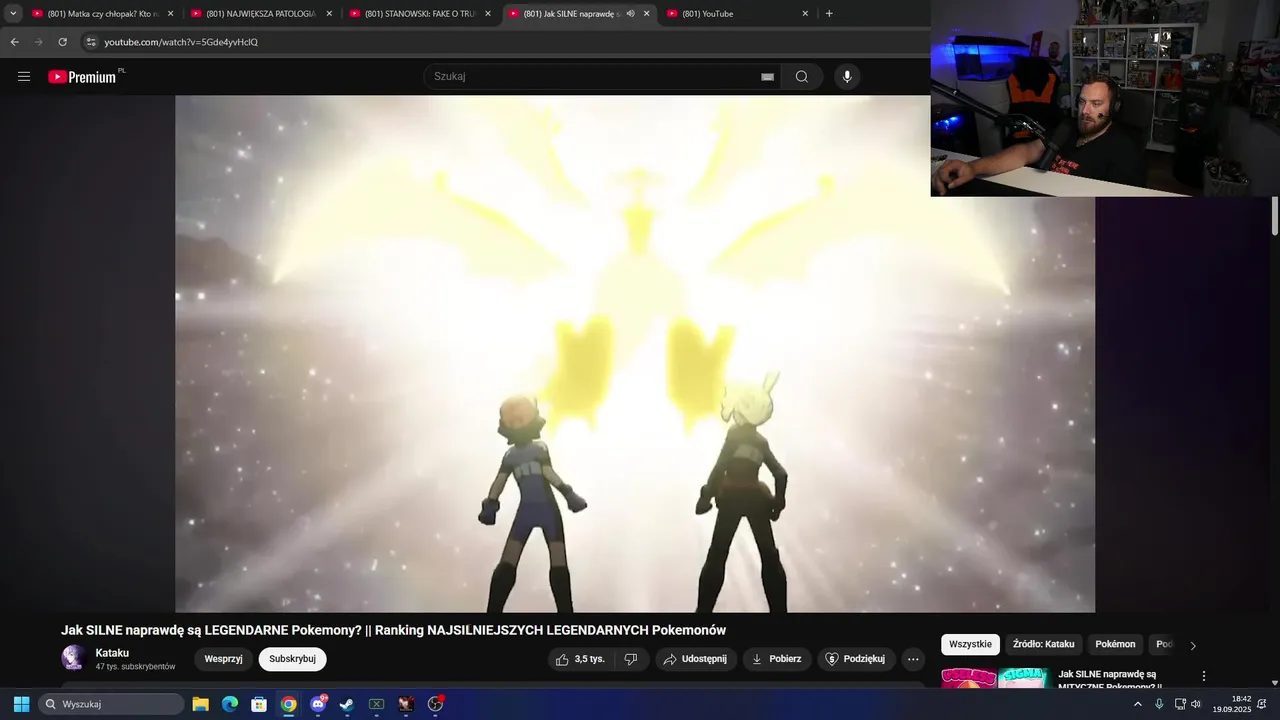Click the Pobierz download button
The width and height of the screenshot is (1280, 720).
coord(776,659)
